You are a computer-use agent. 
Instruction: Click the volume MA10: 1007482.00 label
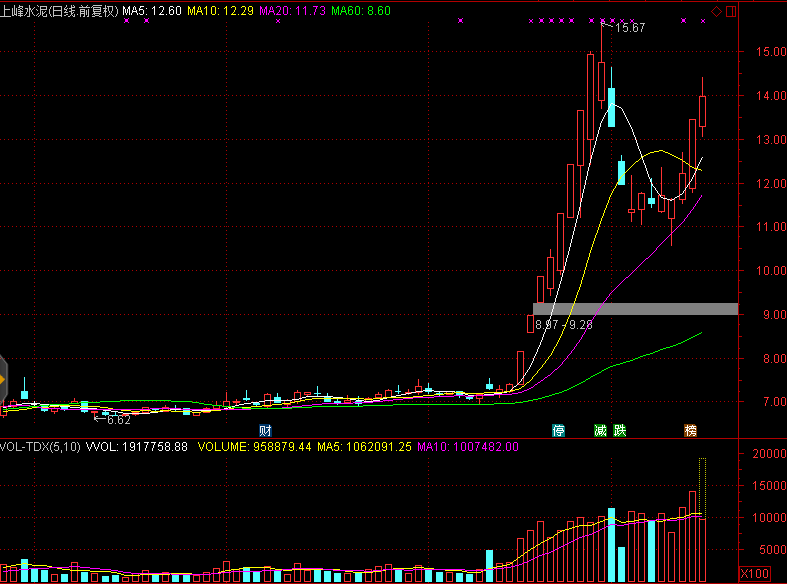click(x=467, y=447)
